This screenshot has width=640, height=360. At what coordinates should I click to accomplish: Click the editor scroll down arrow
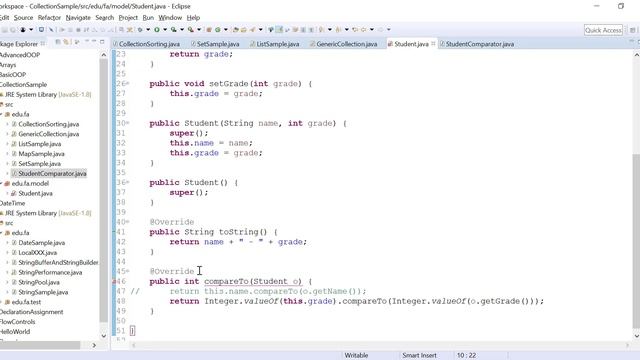636,336
